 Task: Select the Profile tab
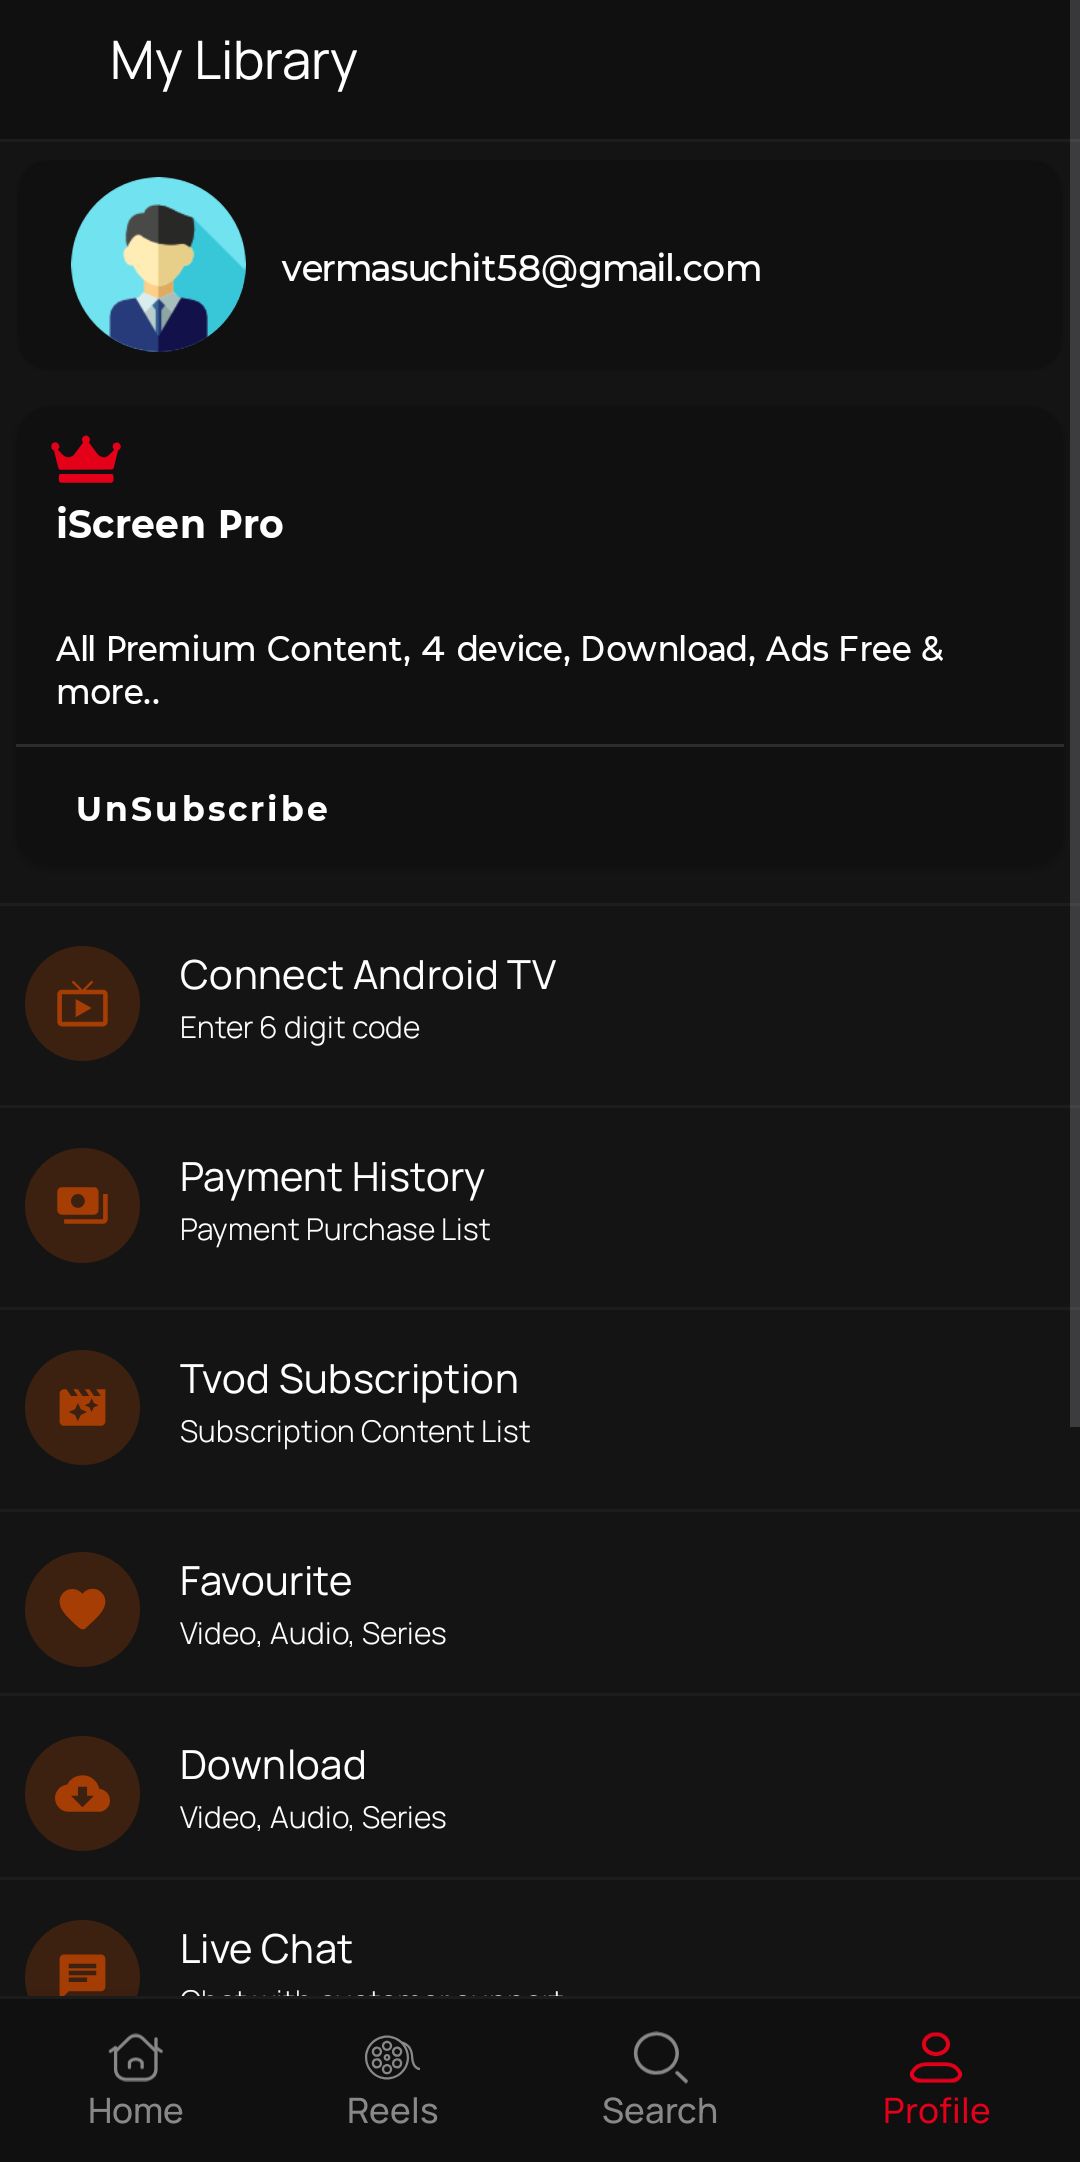936,2080
